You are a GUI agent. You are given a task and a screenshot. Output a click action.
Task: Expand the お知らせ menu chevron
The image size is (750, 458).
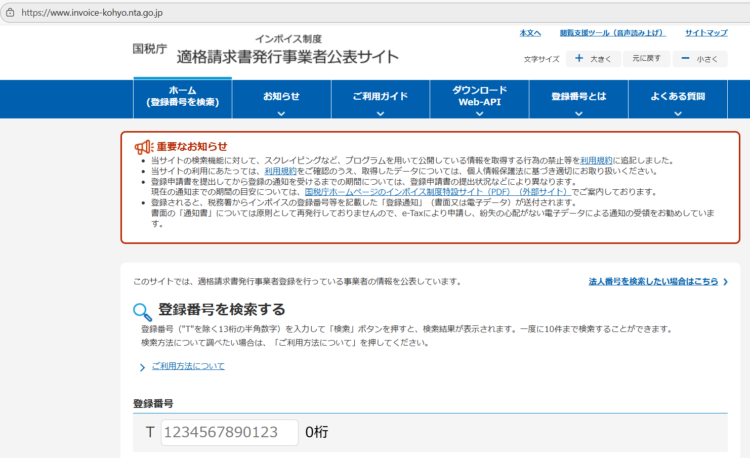(x=281, y=114)
